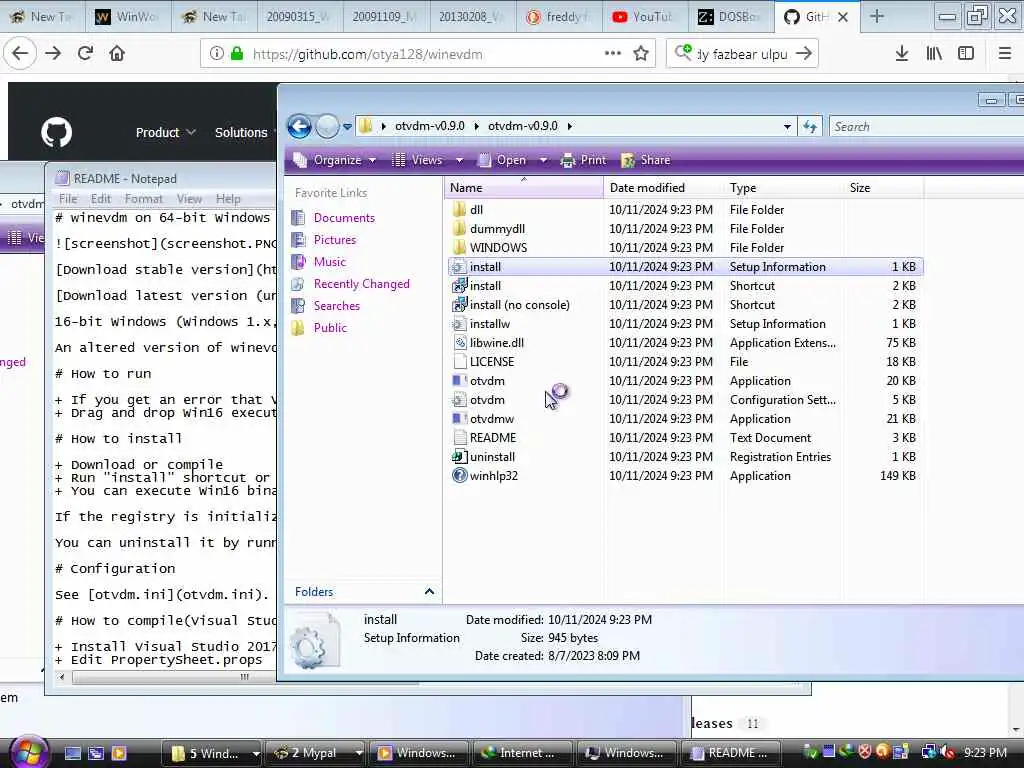1024x768 pixels.
Task: Switch to the YouTube browser tab
Action: pos(644,17)
